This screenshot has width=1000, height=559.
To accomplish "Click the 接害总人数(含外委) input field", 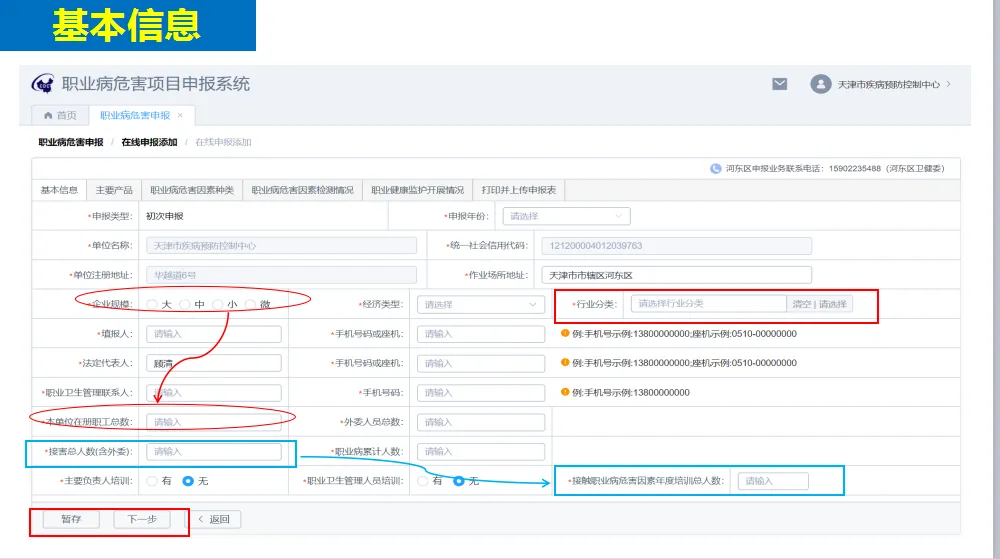I will tap(214, 451).
